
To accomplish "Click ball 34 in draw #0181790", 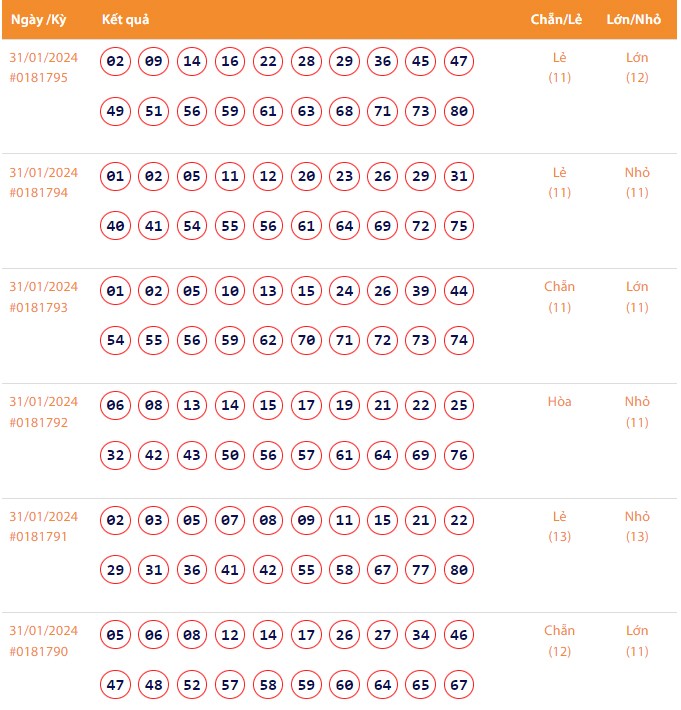I will (x=421, y=635).
